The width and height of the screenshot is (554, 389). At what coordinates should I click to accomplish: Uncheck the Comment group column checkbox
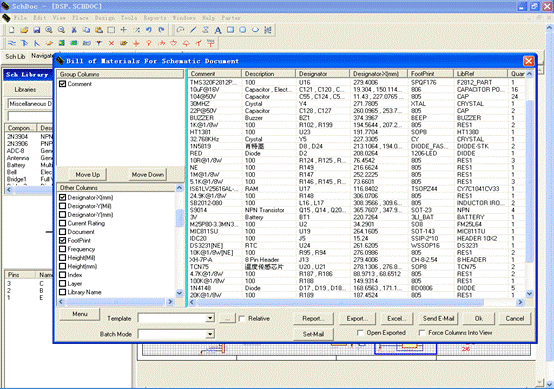coord(63,84)
